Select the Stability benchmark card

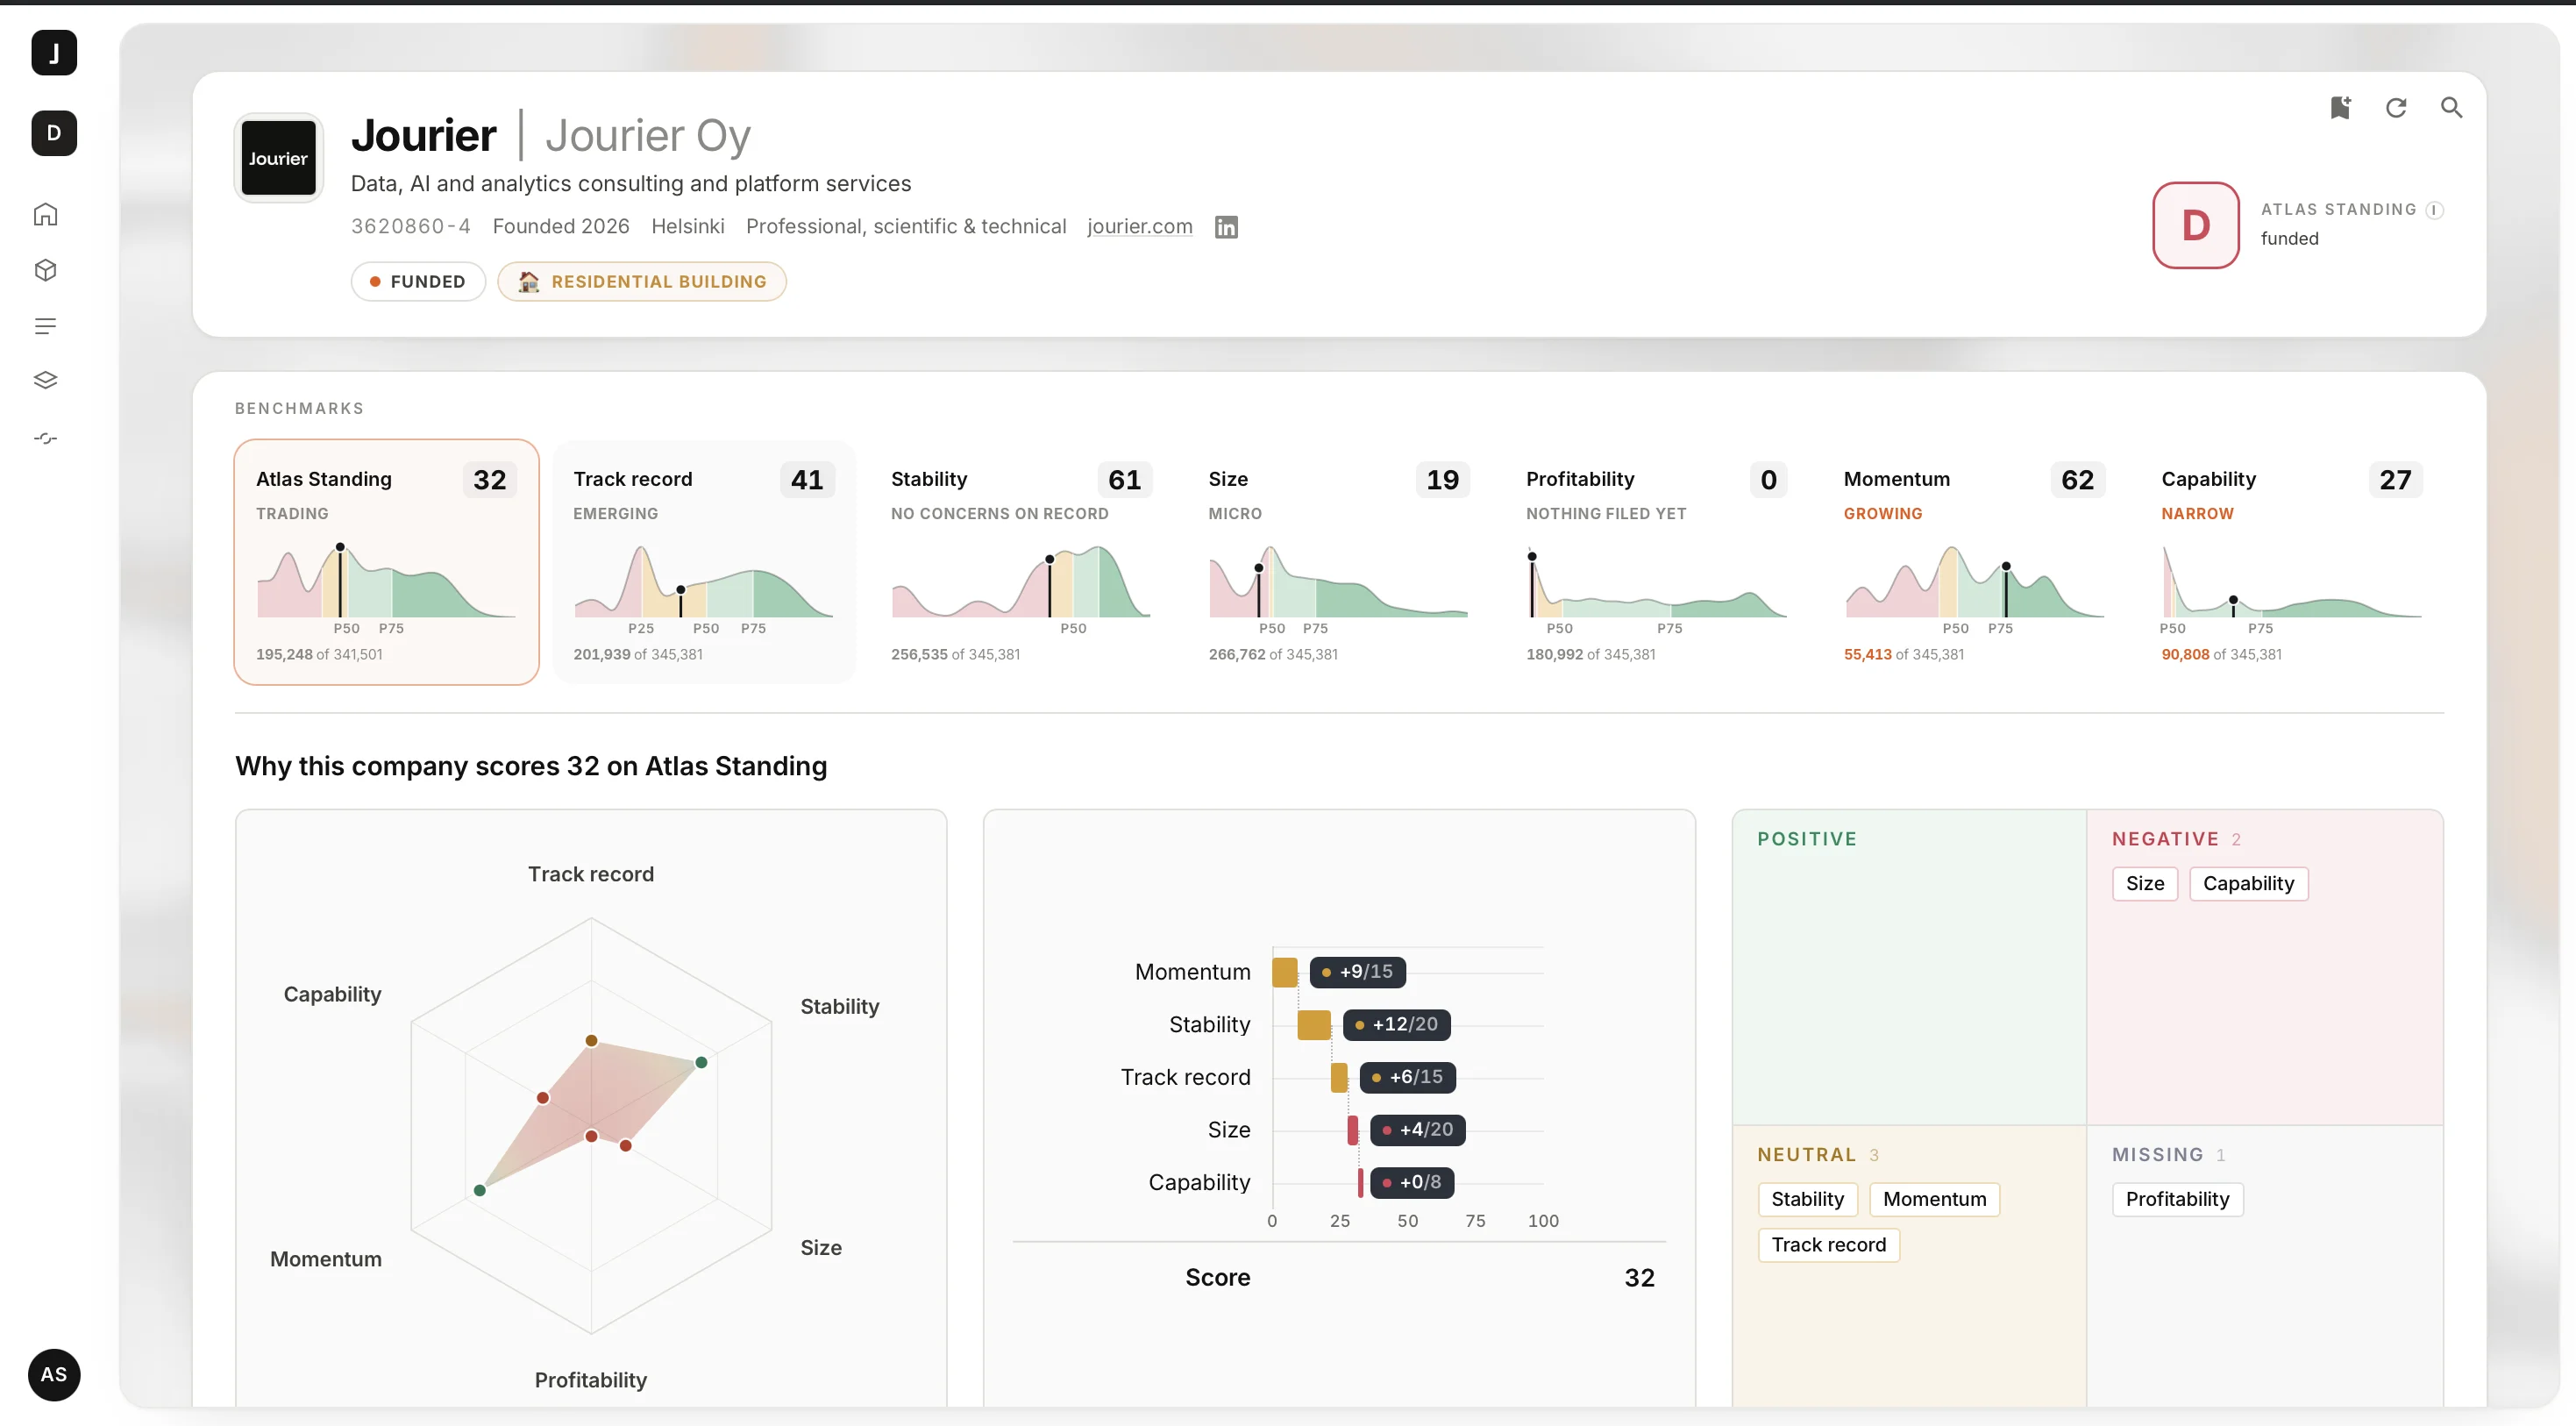1021,562
